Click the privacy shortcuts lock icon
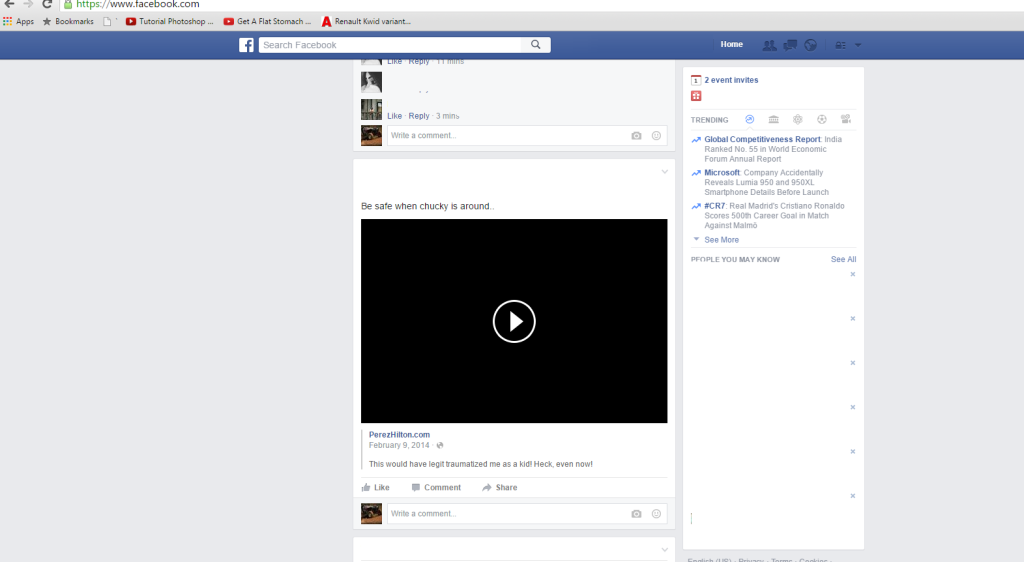This screenshot has height=562, width=1024. (840, 45)
